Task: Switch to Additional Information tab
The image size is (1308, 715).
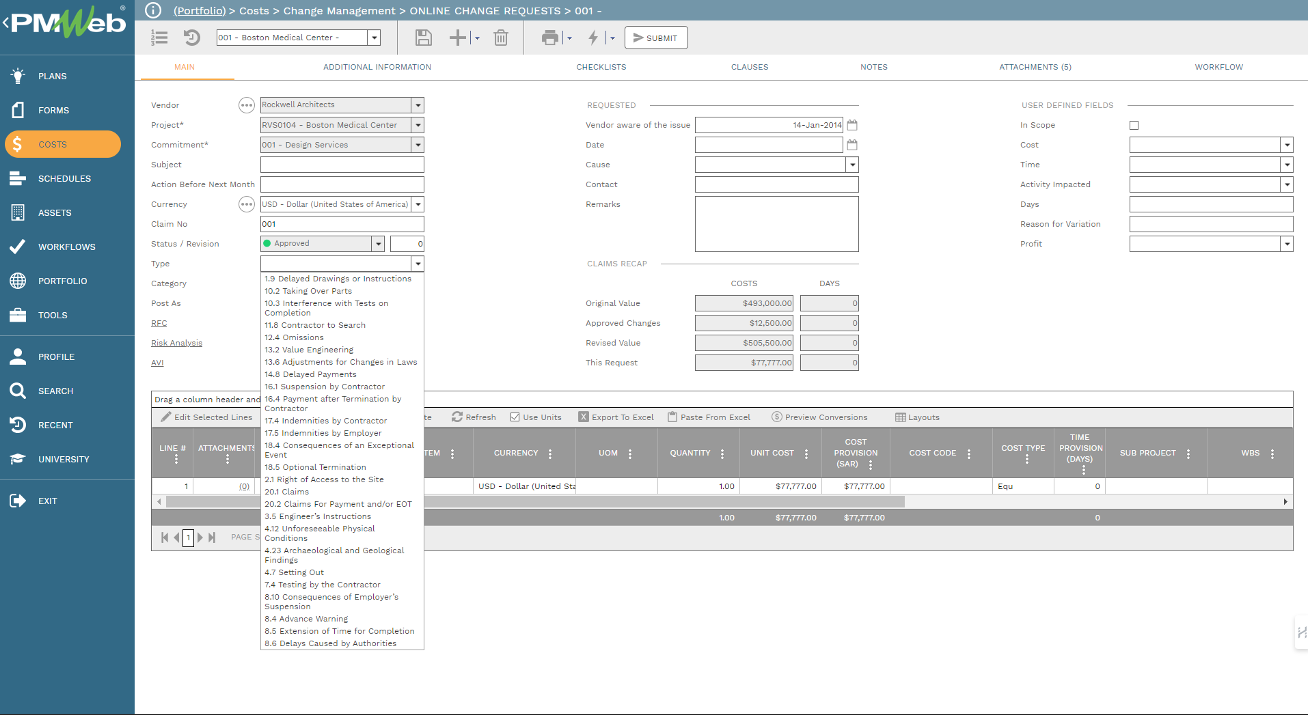Action: [x=377, y=67]
